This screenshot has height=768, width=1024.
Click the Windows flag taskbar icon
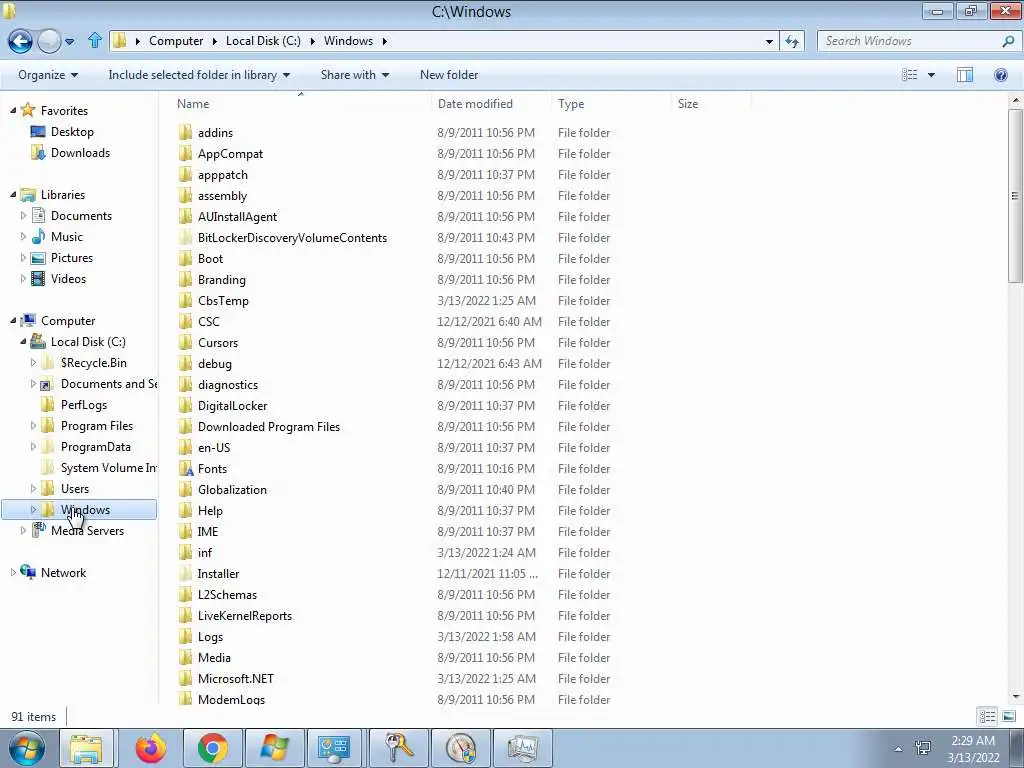(274, 748)
